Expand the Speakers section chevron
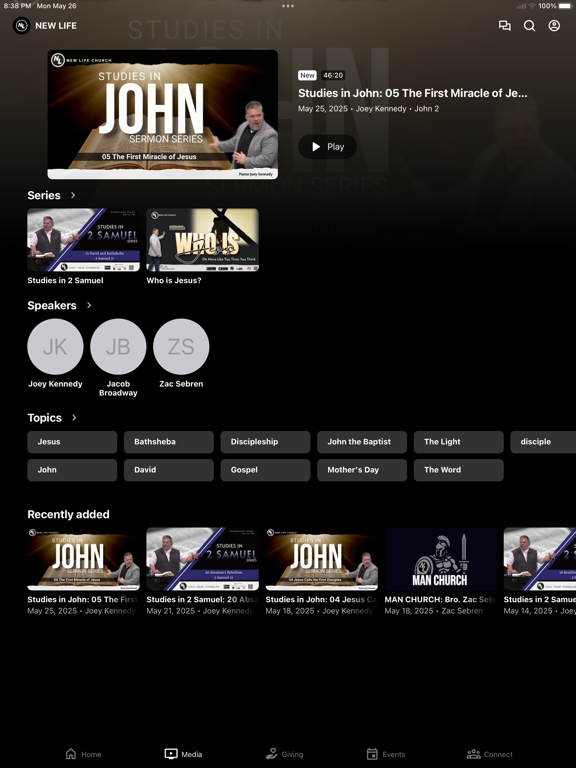This screenshot has width=576, height=768. [x=89, y=305]
